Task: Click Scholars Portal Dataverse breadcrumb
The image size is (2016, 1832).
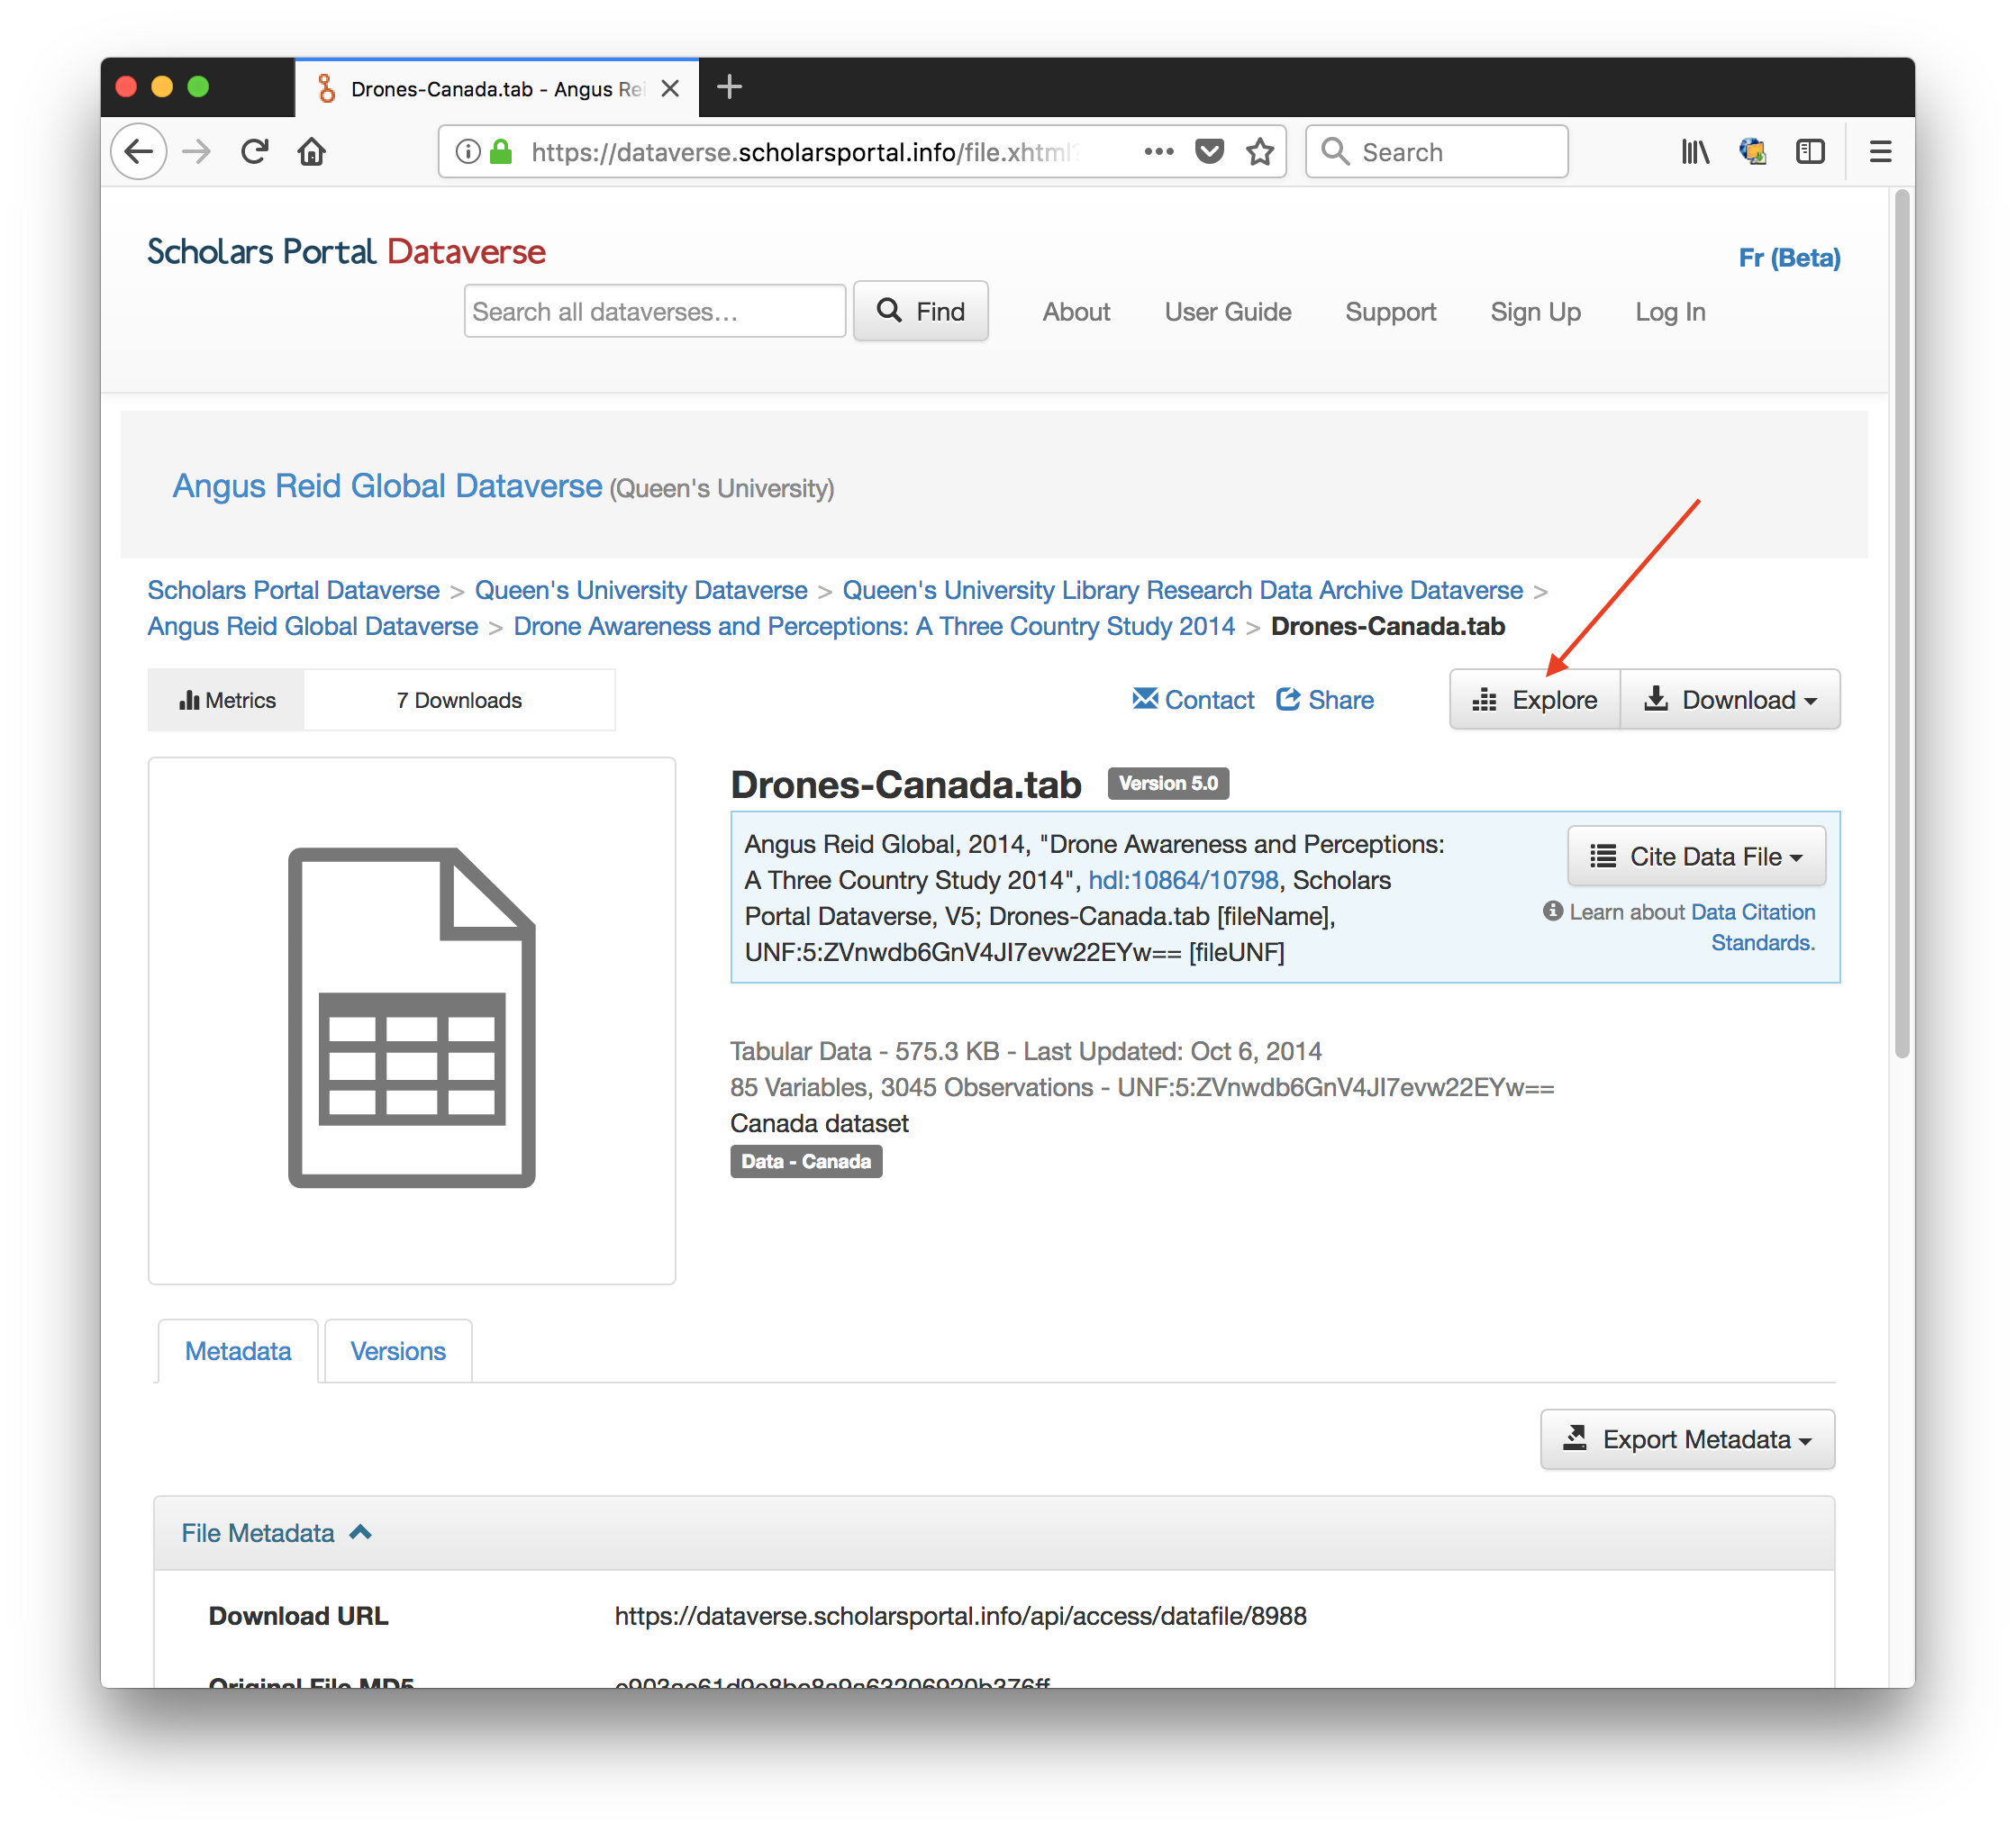Action: coord(293,590)
